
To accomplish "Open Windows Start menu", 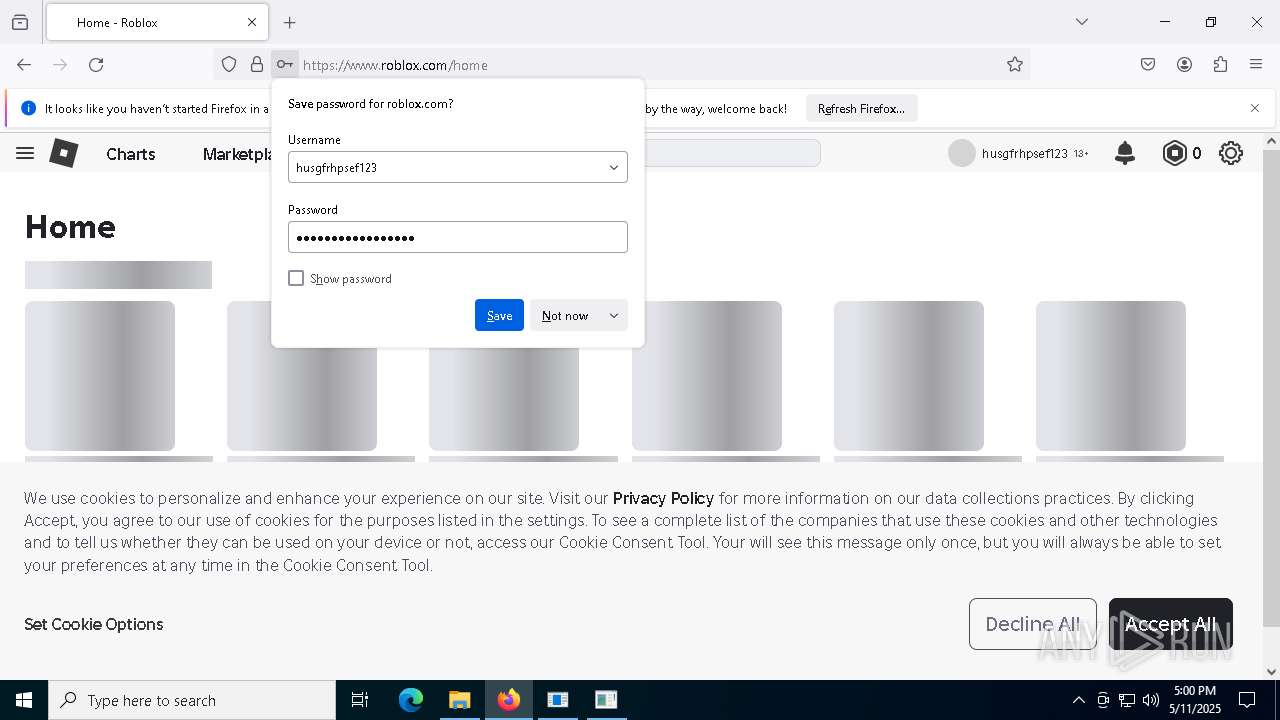I will [x=24, y=700].
